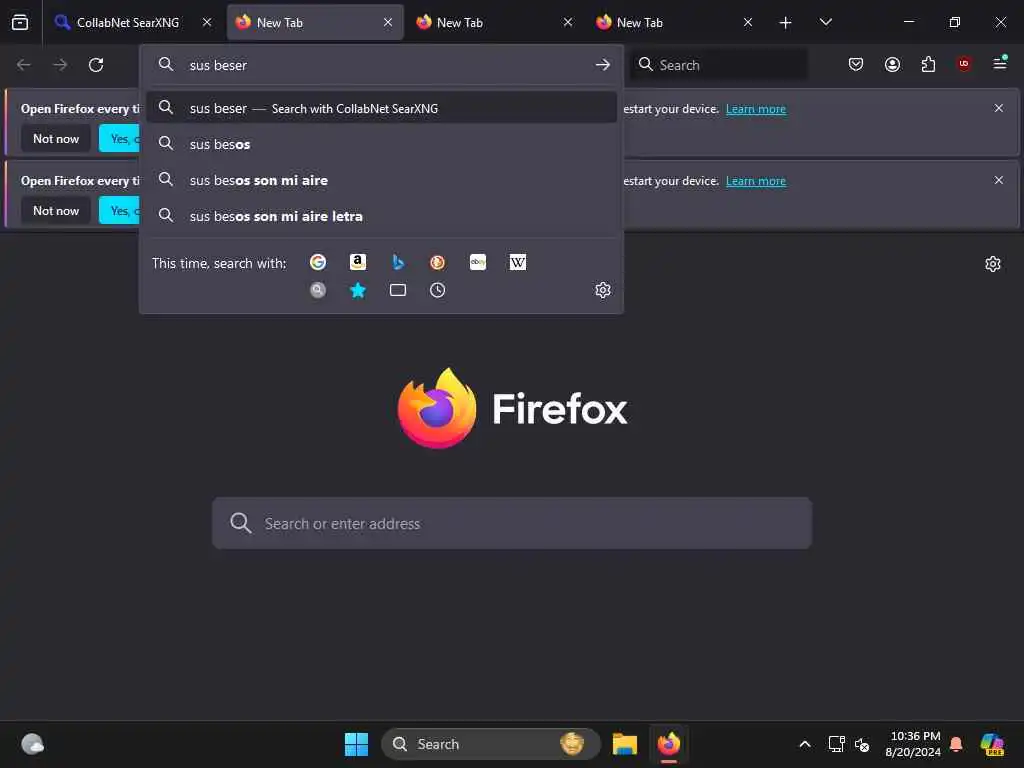The height and width of the screenshot is (768, 1024).
Task: Select the 'sus besos' suggestion
Action: click(x=381, y=144)
